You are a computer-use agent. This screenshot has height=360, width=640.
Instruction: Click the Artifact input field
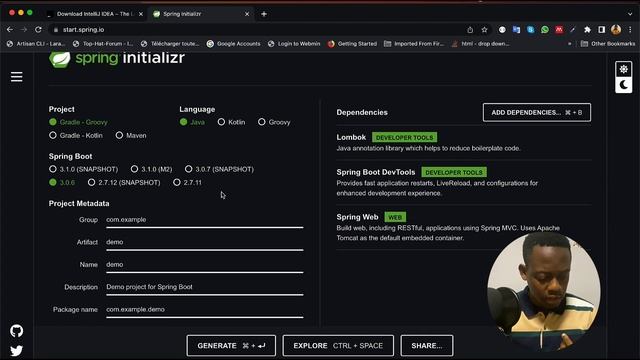click(x=204, y=242)
